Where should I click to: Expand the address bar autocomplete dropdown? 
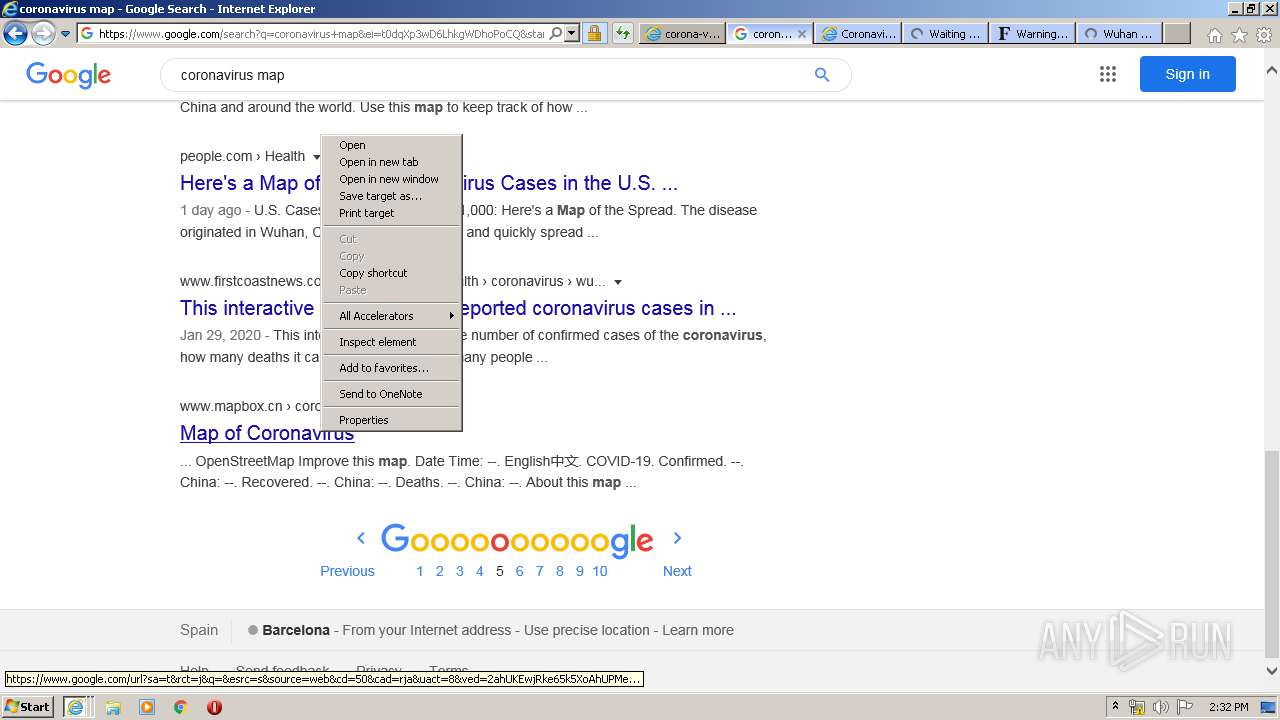[572, 33]
